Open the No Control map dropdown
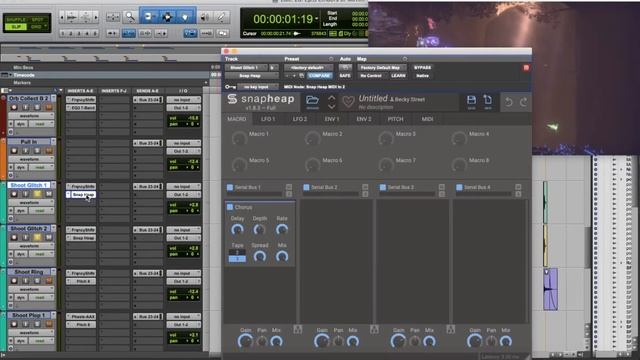640x360 pixels. [371, 76]
